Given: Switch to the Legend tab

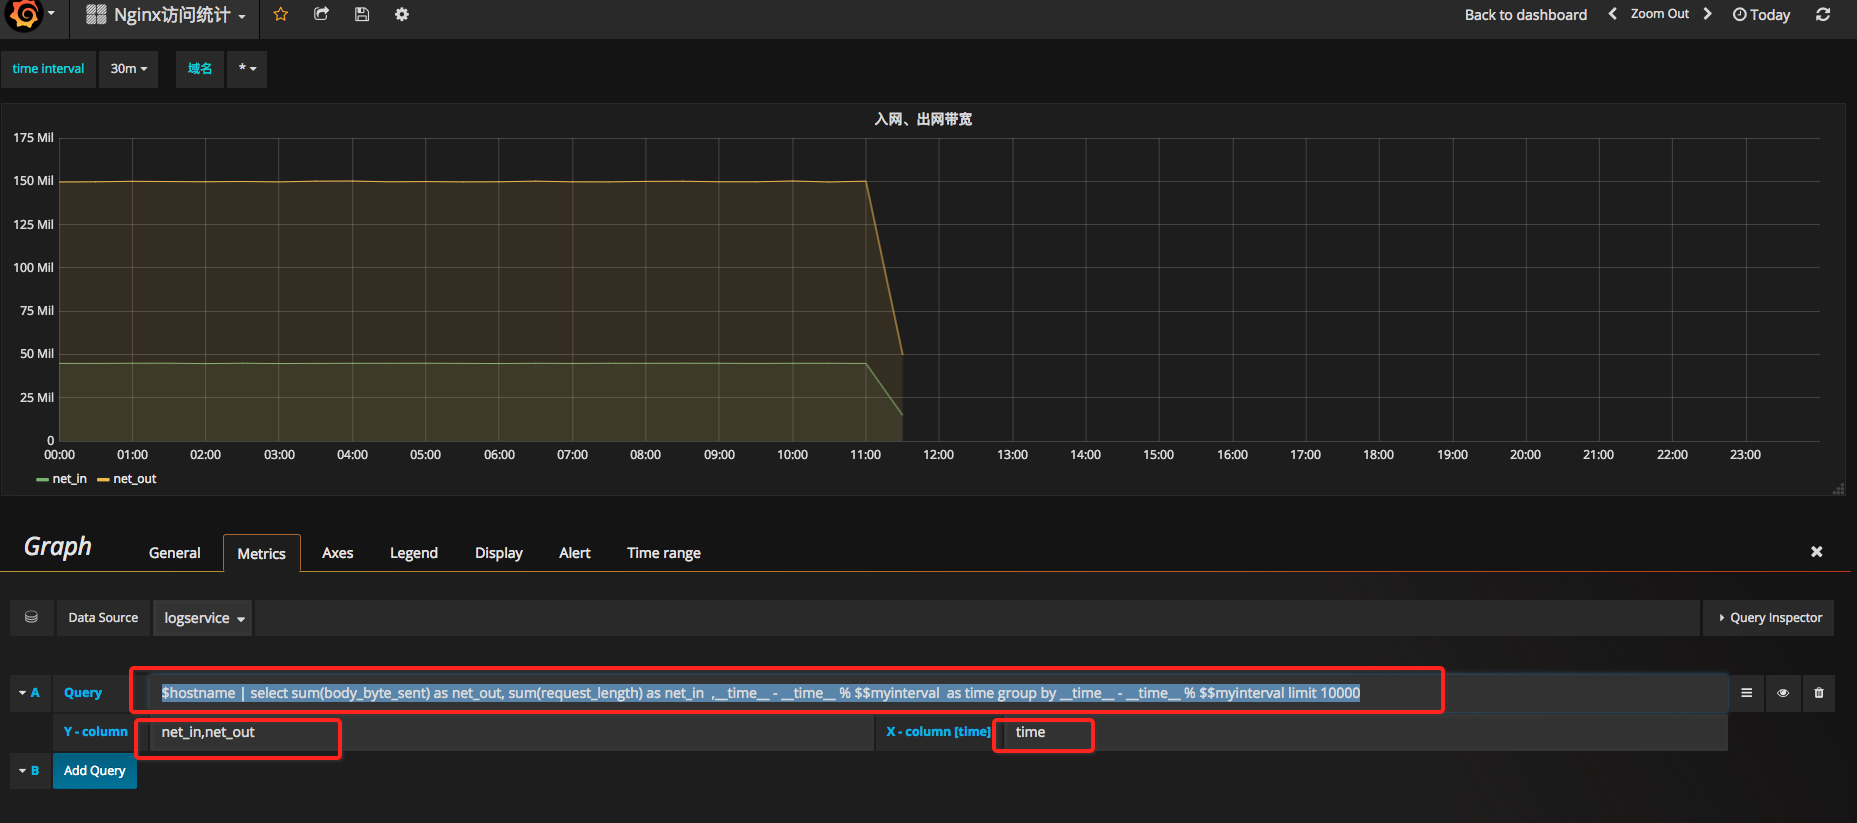Looking at the screenshot, I should (414, 553).
